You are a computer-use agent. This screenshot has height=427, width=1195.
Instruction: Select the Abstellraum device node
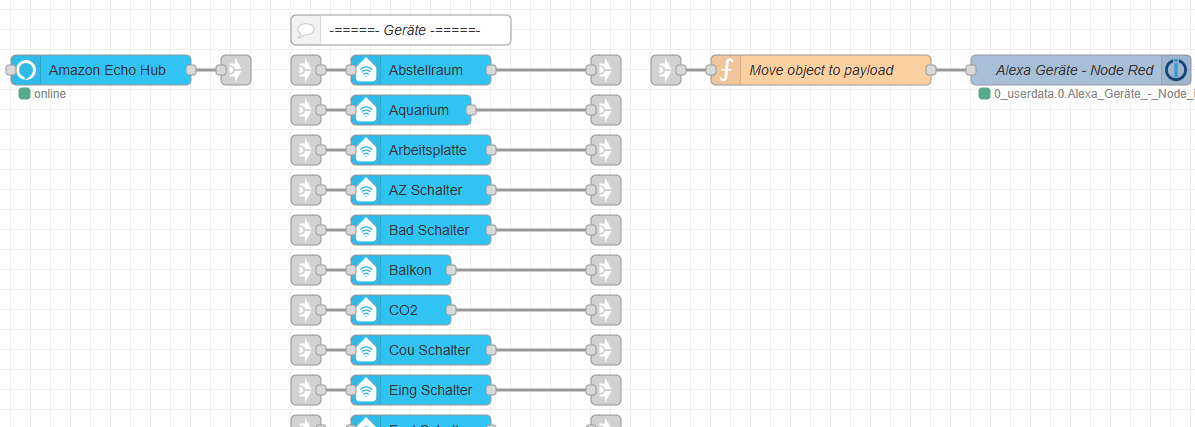(x=421, y=70)
